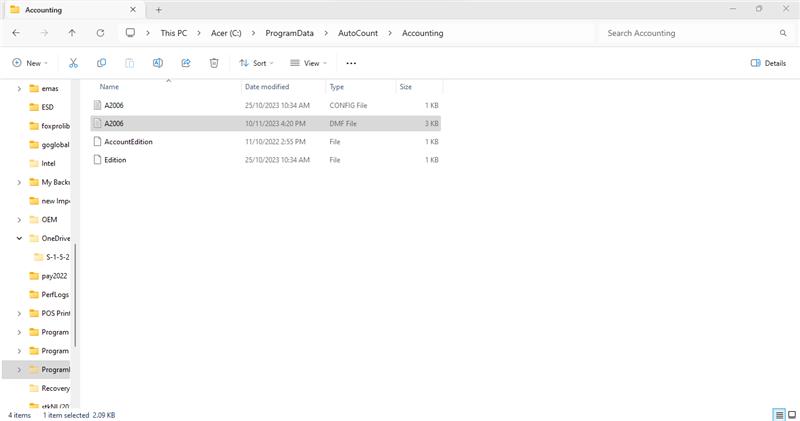Click the Share icon in toolbar
Viewport: 800px width, 421px height.
[186, 63]
